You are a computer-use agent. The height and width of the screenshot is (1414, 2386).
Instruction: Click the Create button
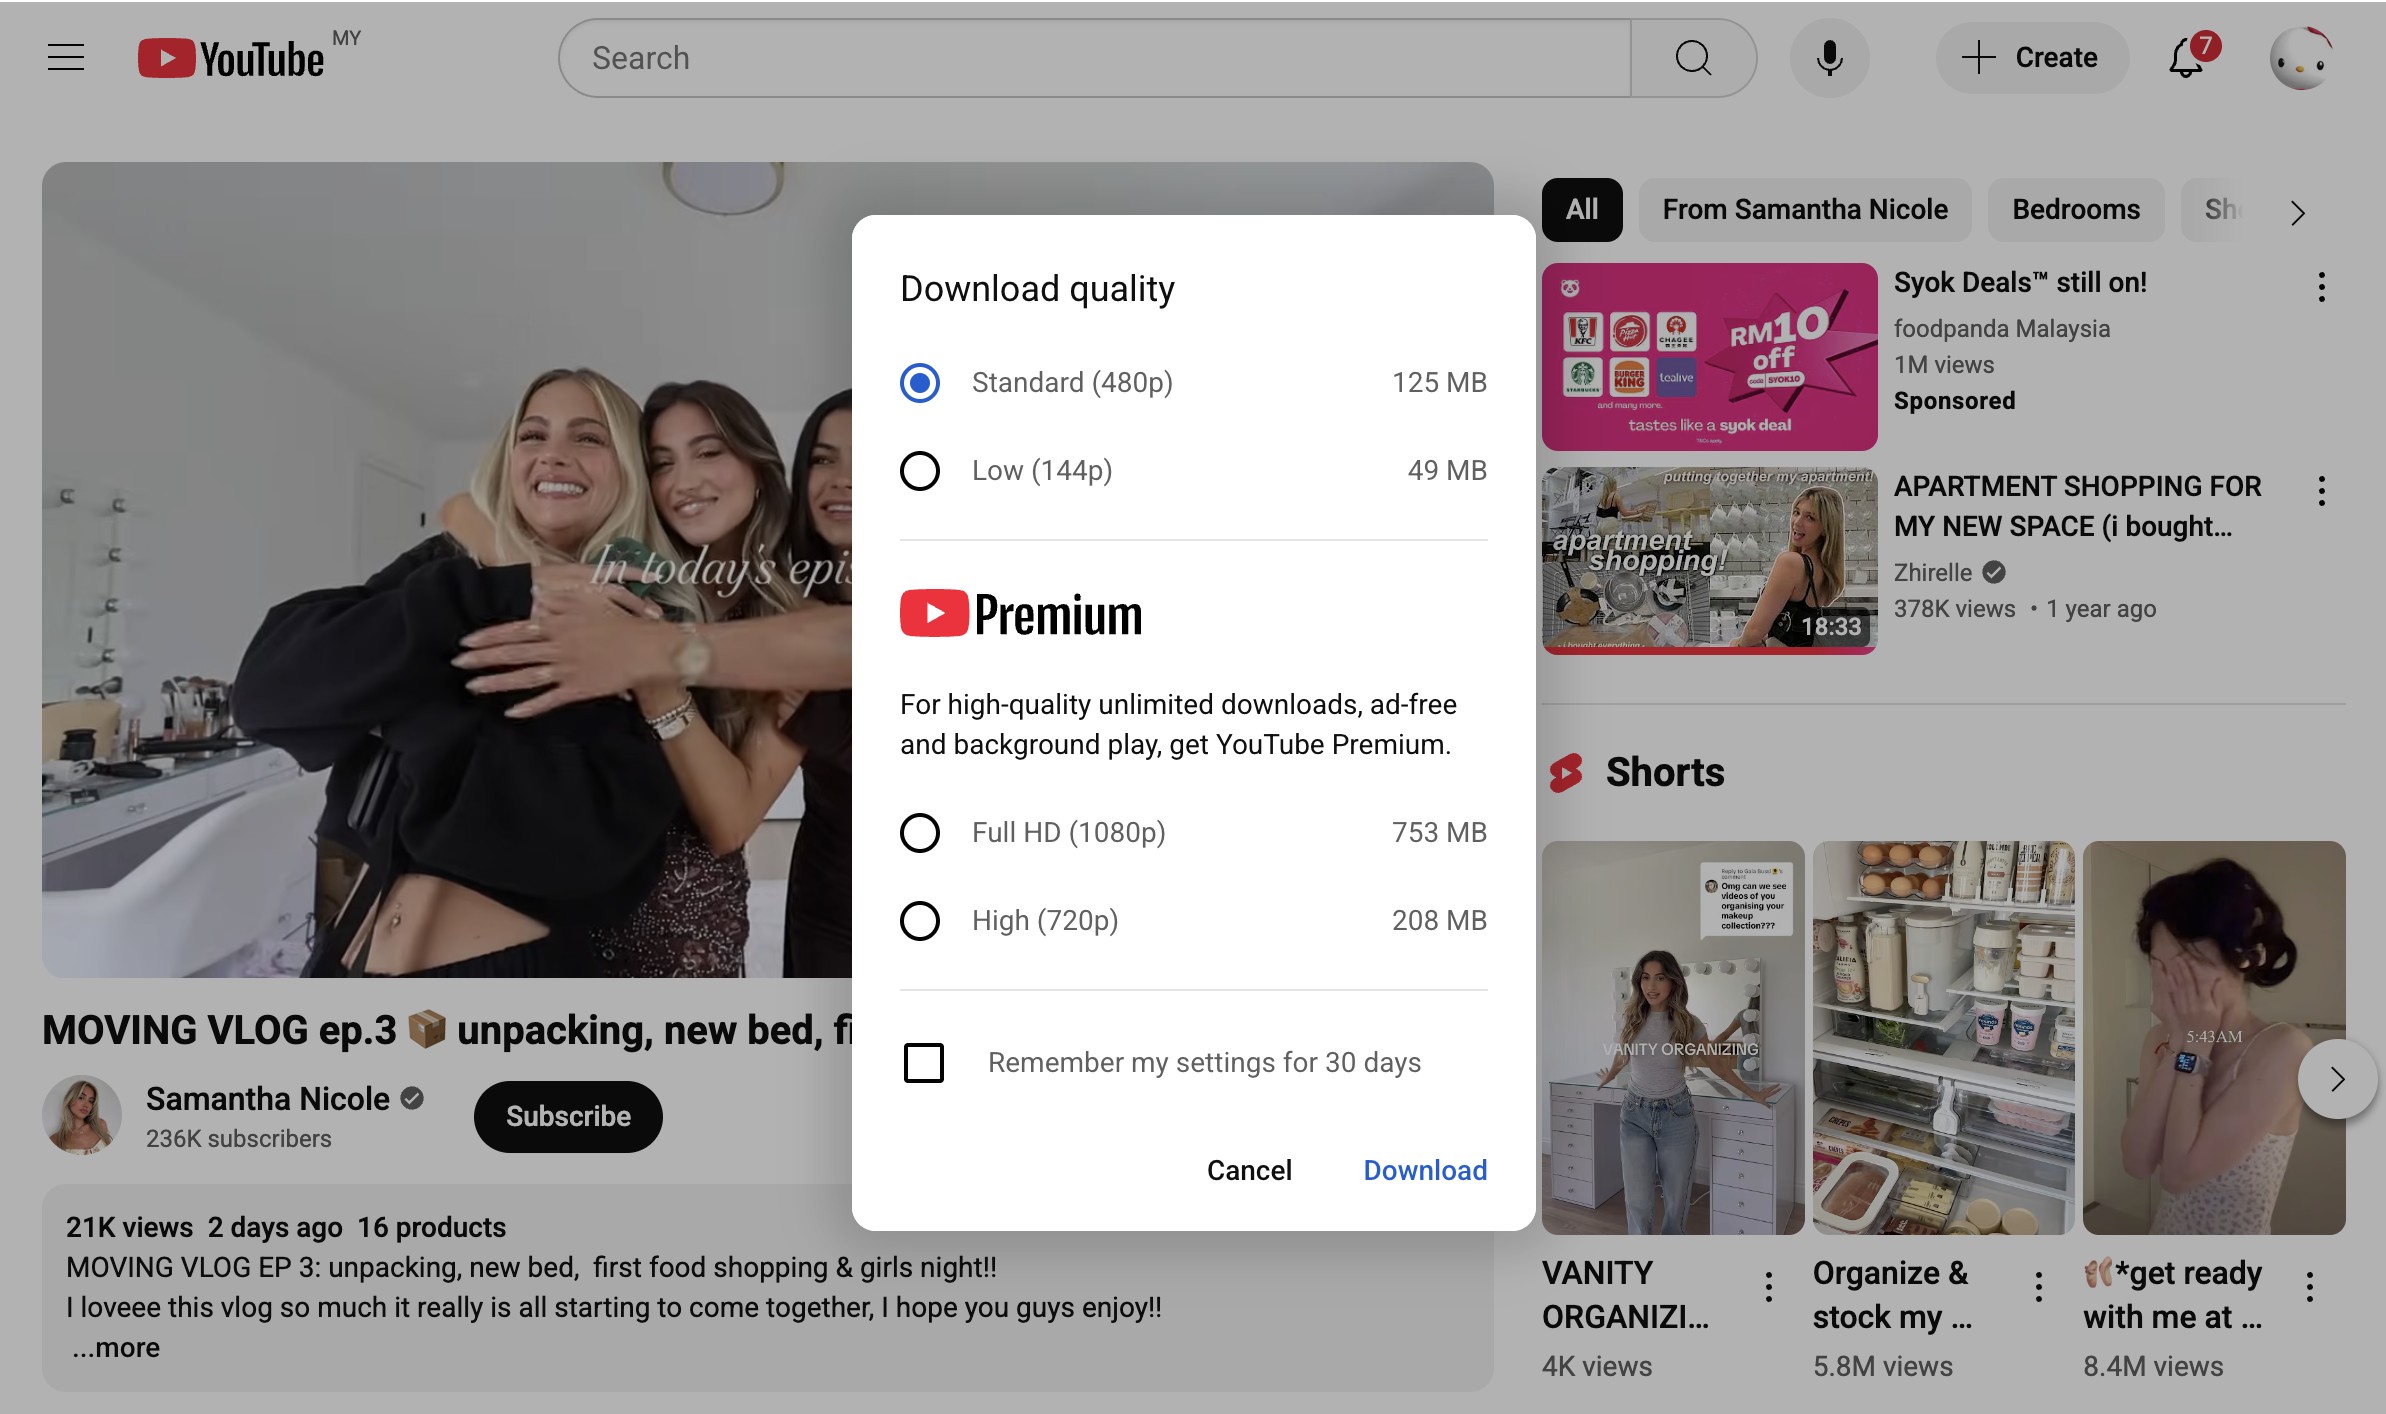(2031, 58)
